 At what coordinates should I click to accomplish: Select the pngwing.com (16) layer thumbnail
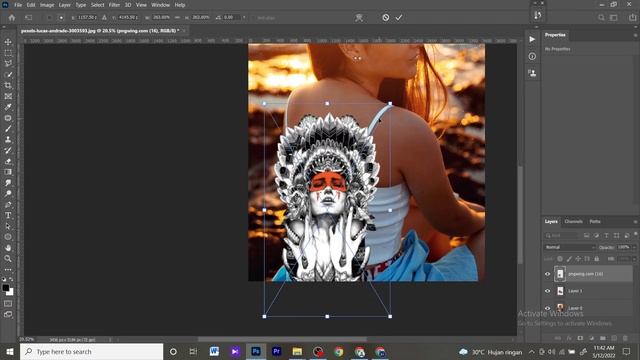tap(560, 274)
